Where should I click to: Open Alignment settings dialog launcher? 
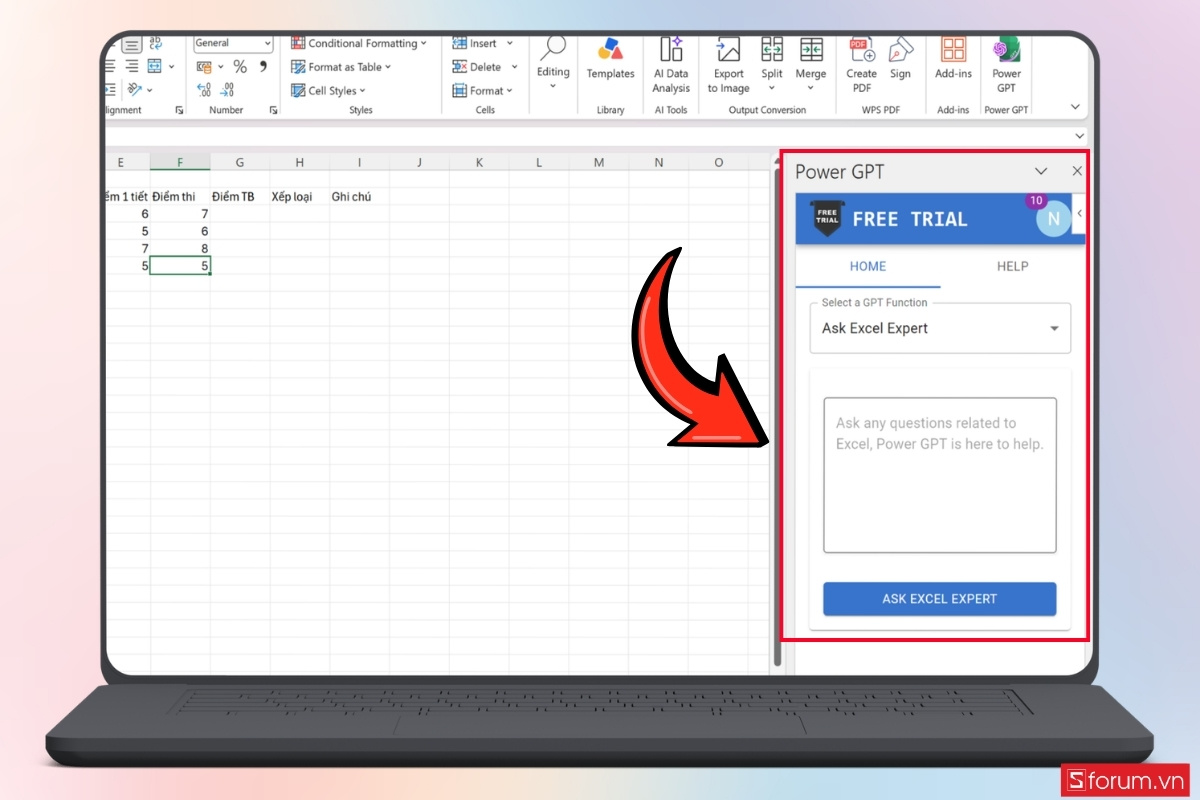pyautogui.click(x=179, y=110)
